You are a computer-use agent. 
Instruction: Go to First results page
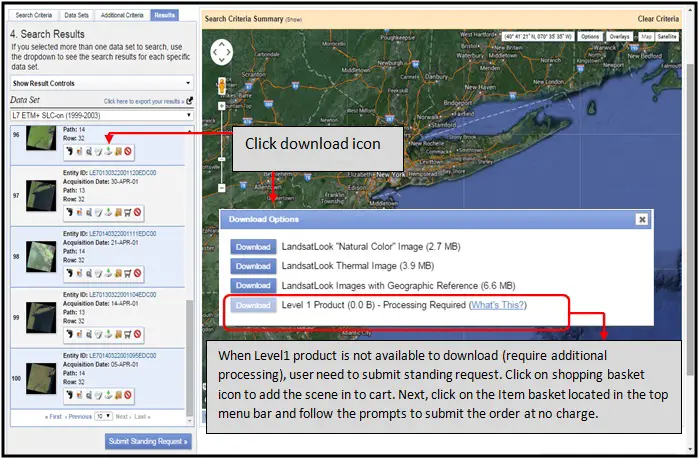tap(53, 417)
